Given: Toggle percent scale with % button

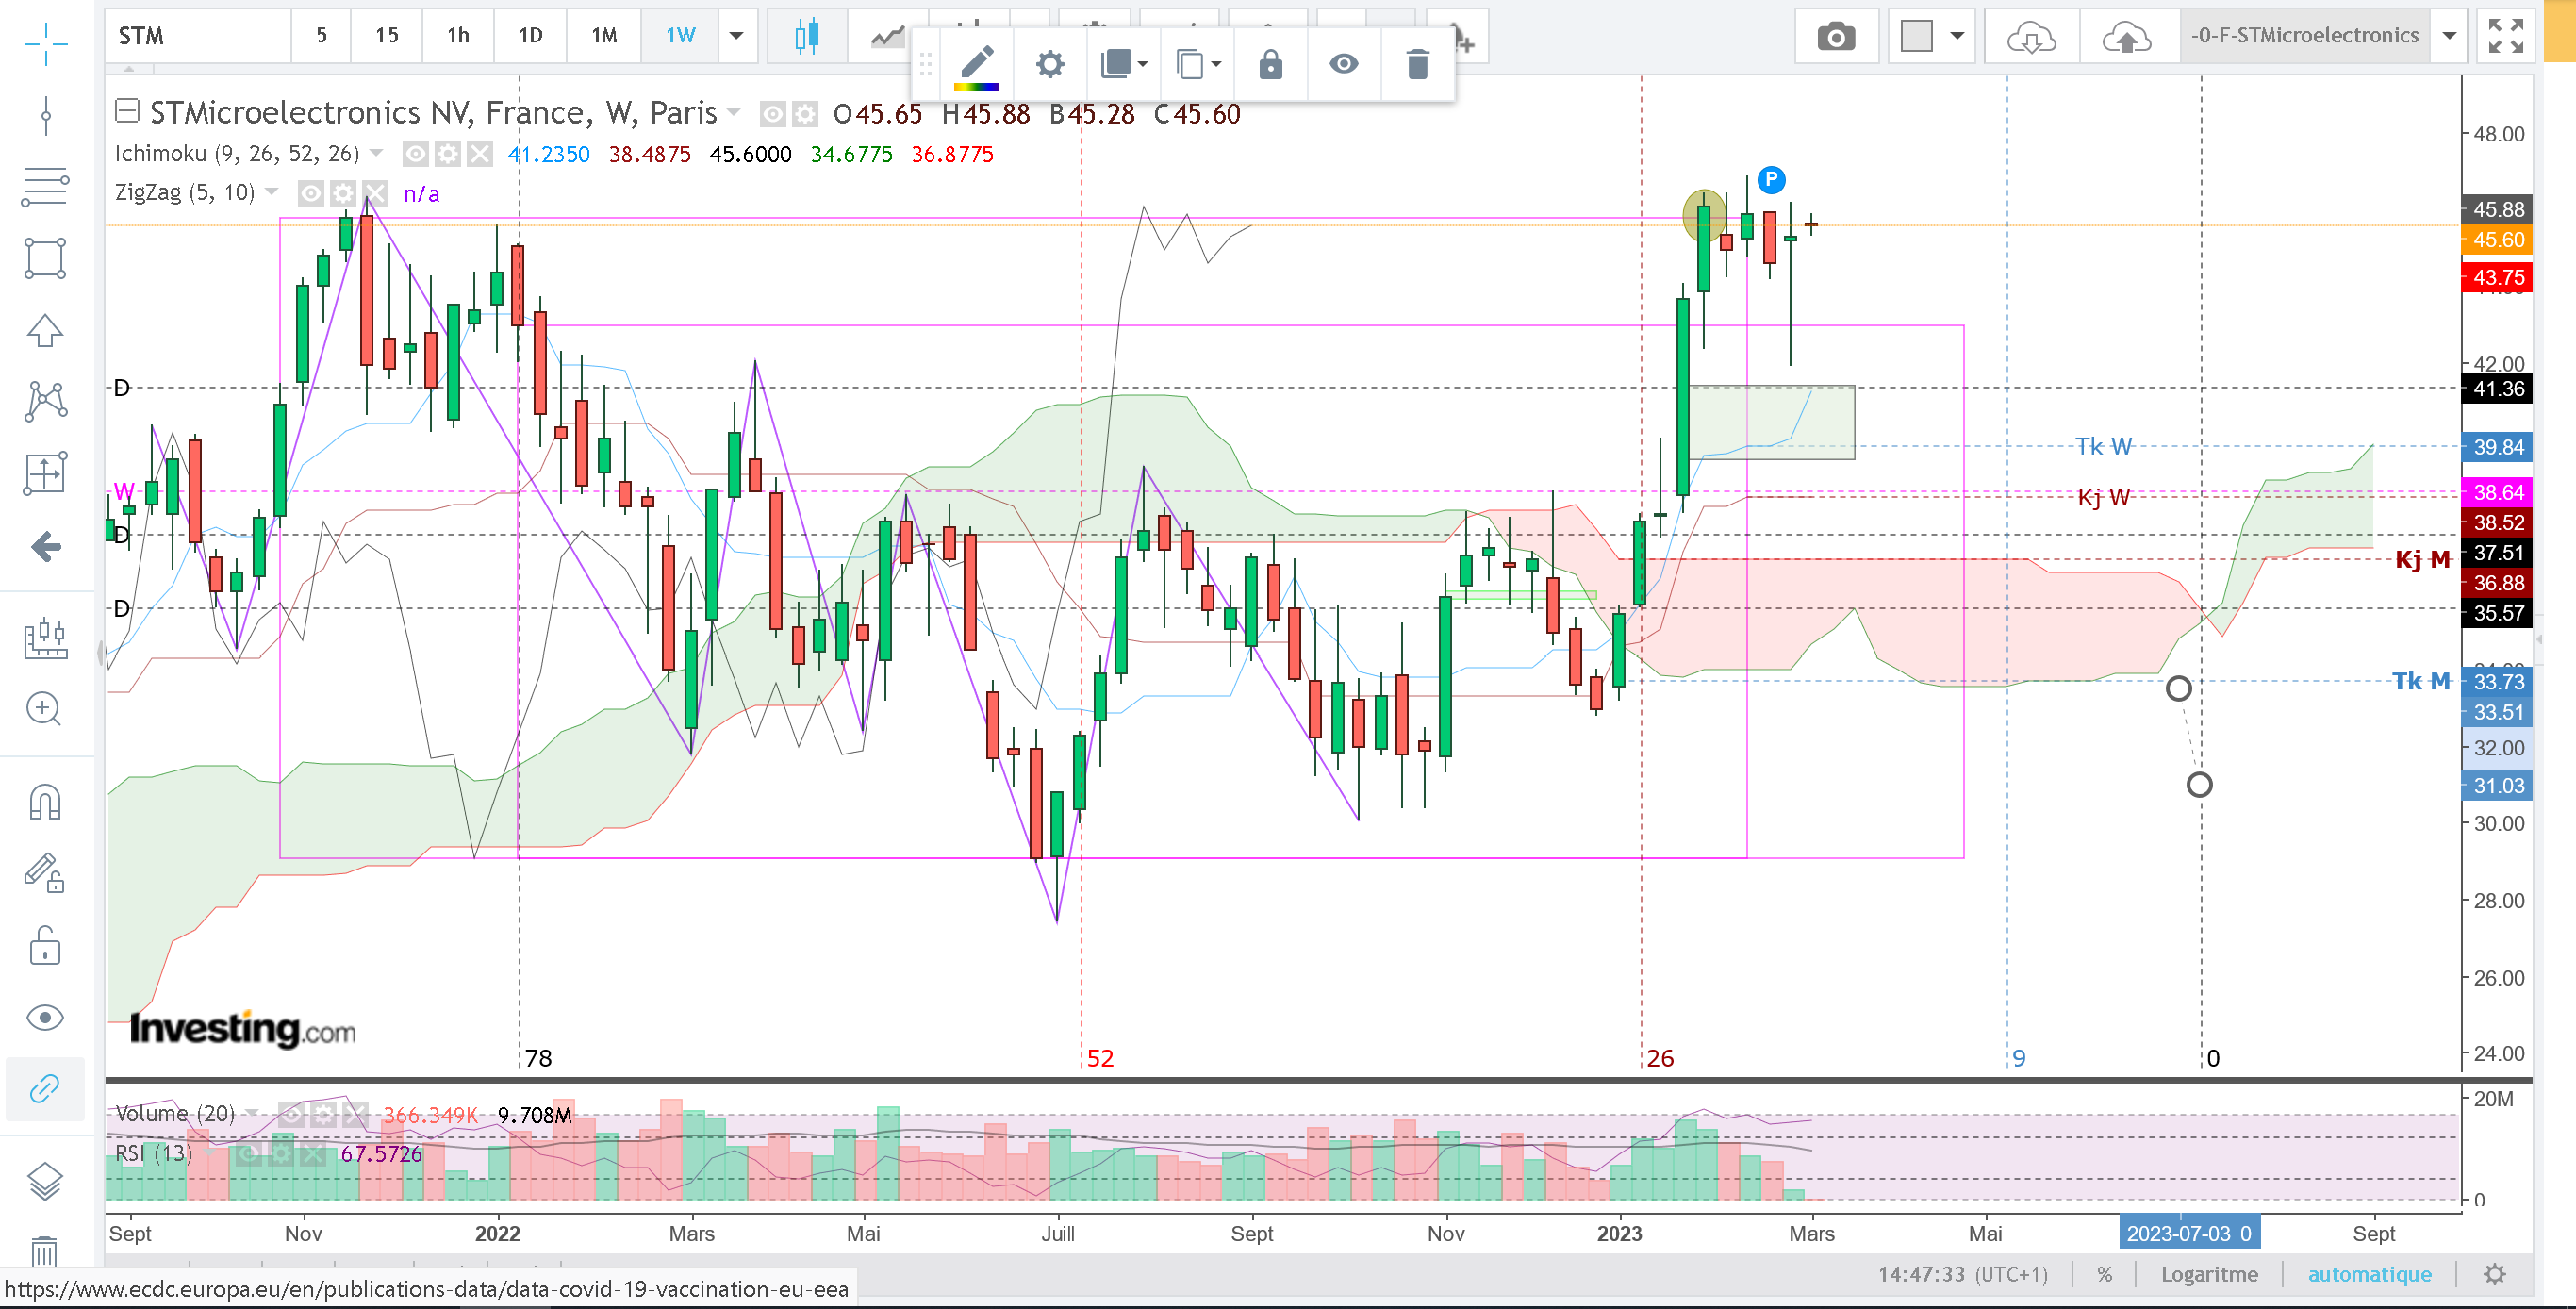Looking at the screenshot, I should pyautogui.click(x=2105, y=1274).
